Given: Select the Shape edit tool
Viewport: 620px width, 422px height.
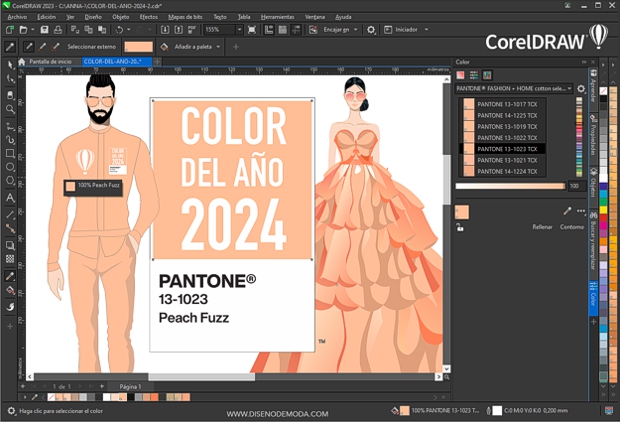Looking at the screenshot, I should [10, 79].
